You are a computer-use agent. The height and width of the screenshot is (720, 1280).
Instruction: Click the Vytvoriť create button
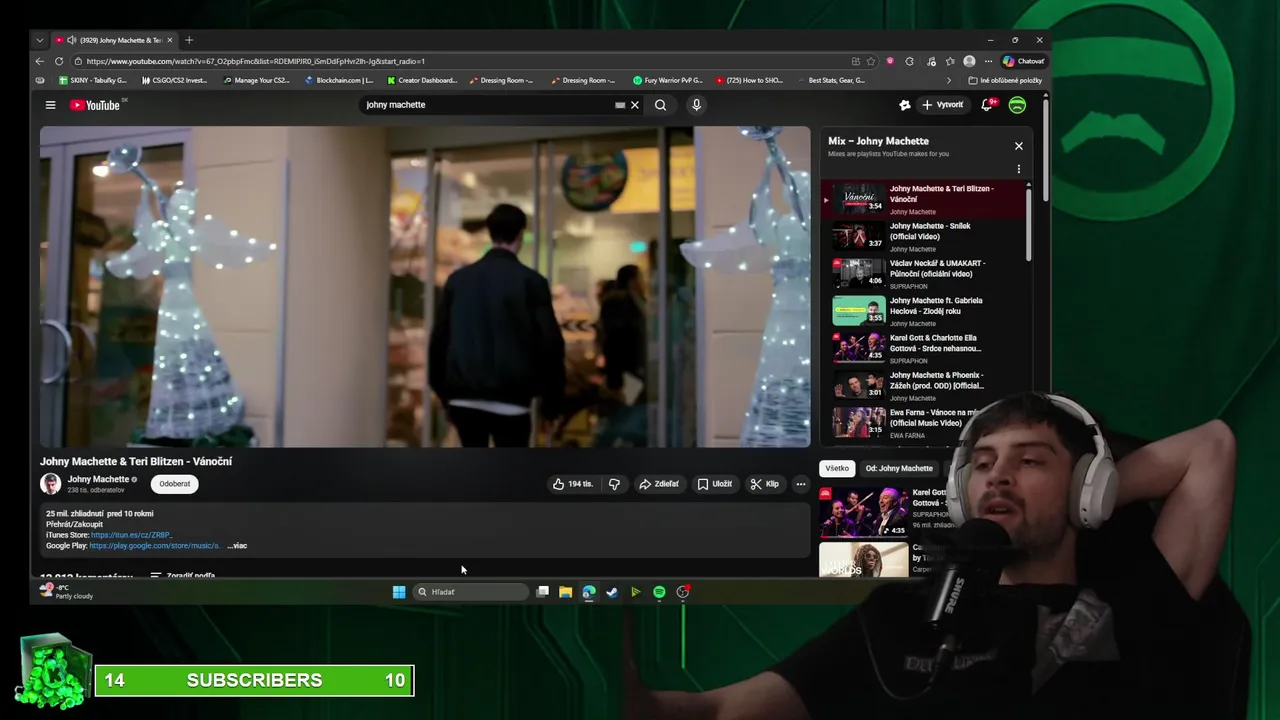tap(943, 105)
